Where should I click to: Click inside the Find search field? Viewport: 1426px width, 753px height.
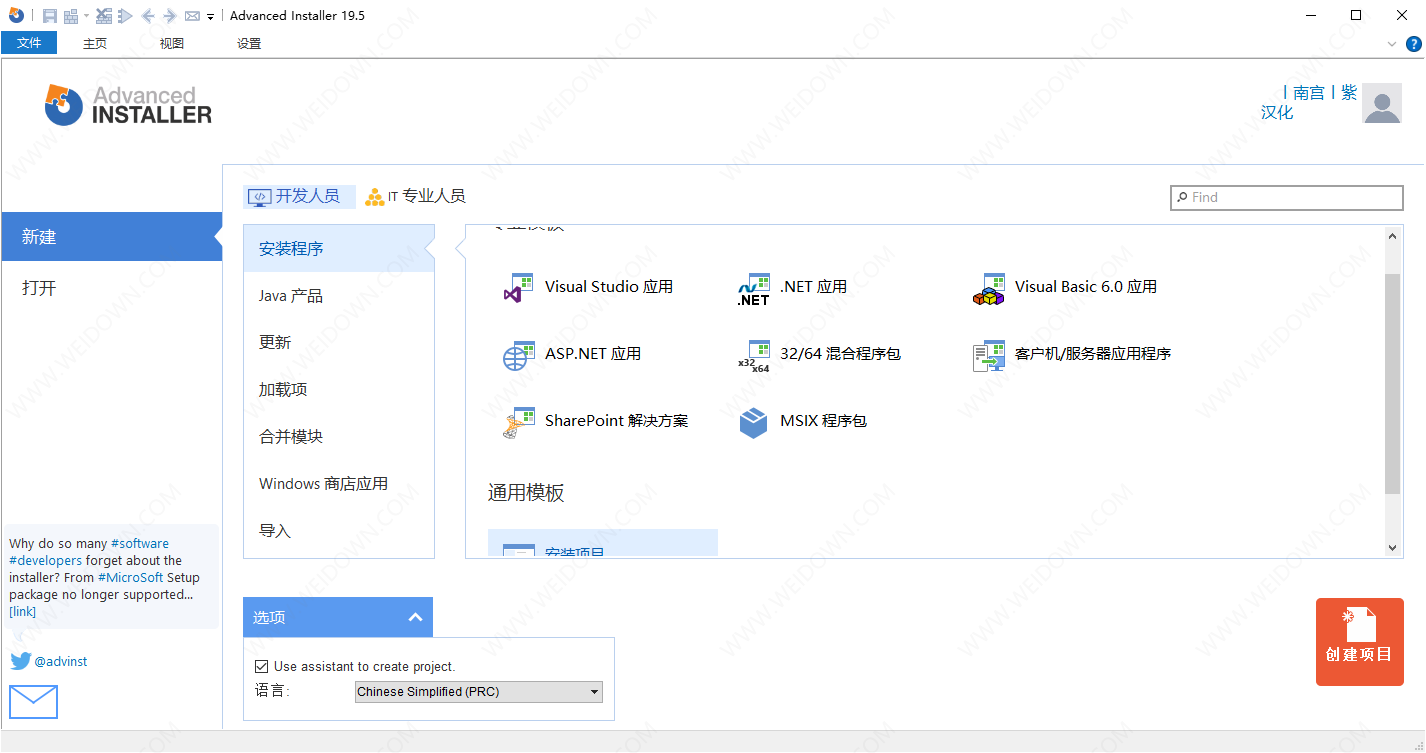(x=1286, y=197)
